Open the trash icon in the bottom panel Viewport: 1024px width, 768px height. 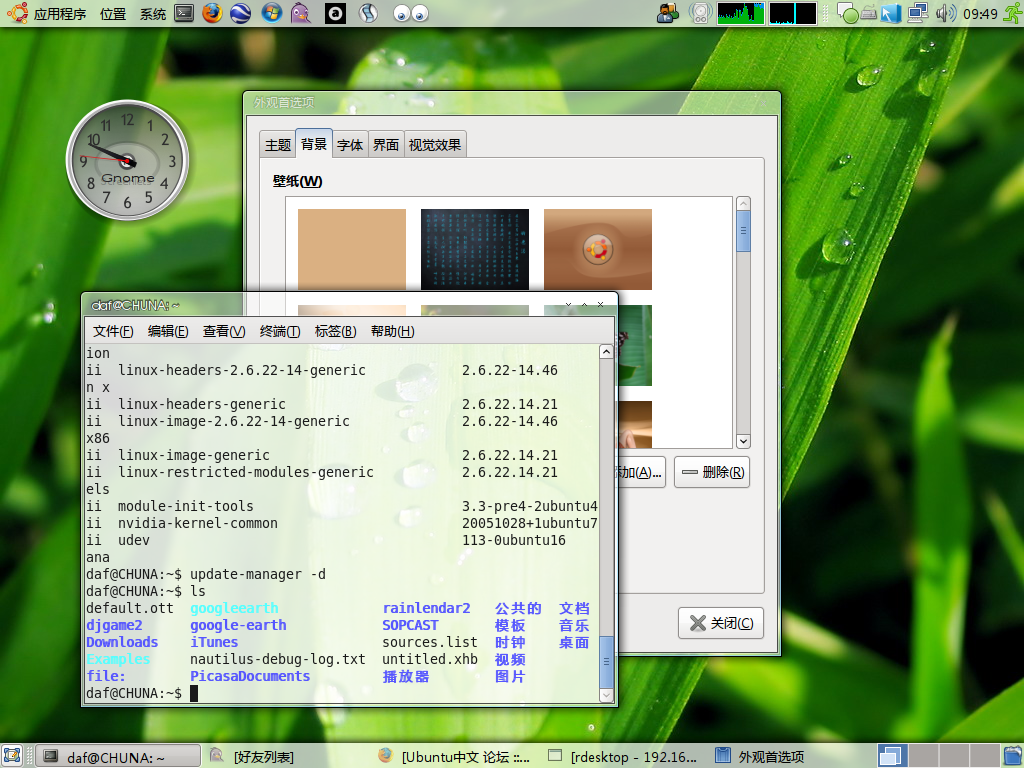point(1011,756)
